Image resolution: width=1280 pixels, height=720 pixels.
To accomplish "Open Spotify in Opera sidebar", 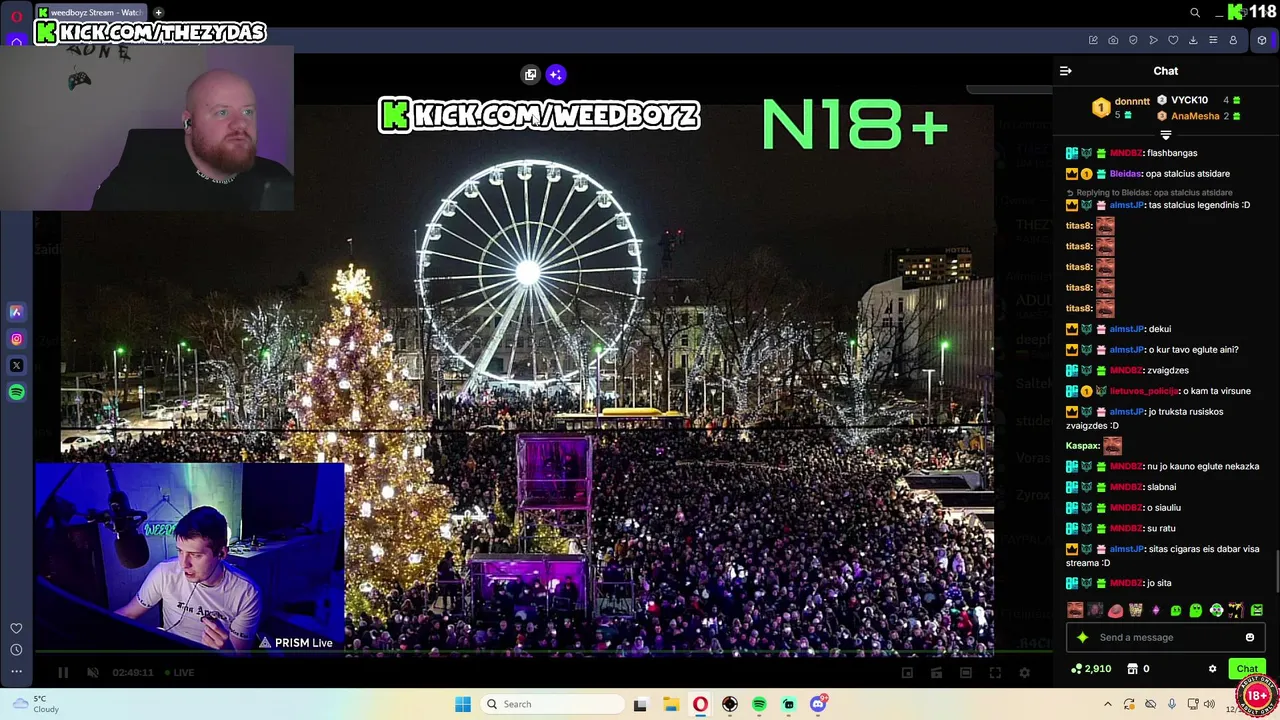I will coord(16,393).
